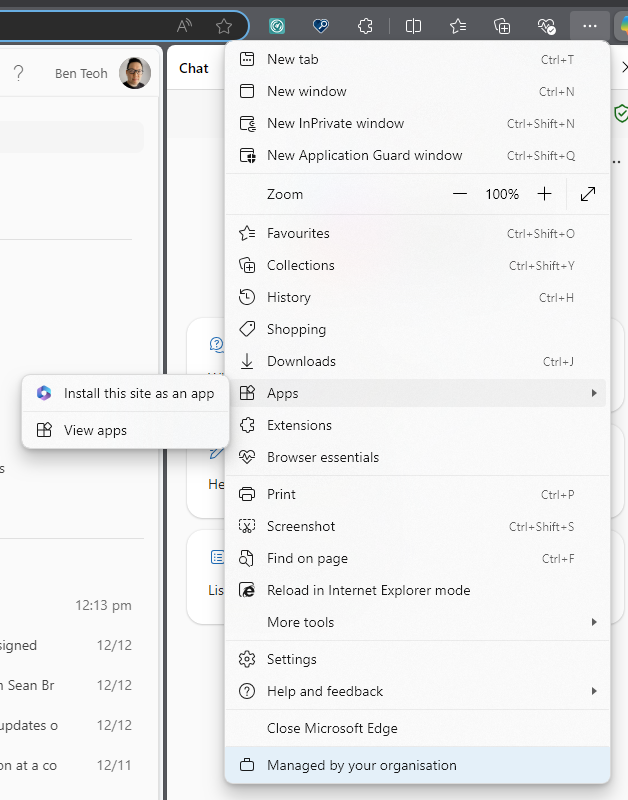Select Shopping menu entry

pyautogui.click(x=417, y=330)
